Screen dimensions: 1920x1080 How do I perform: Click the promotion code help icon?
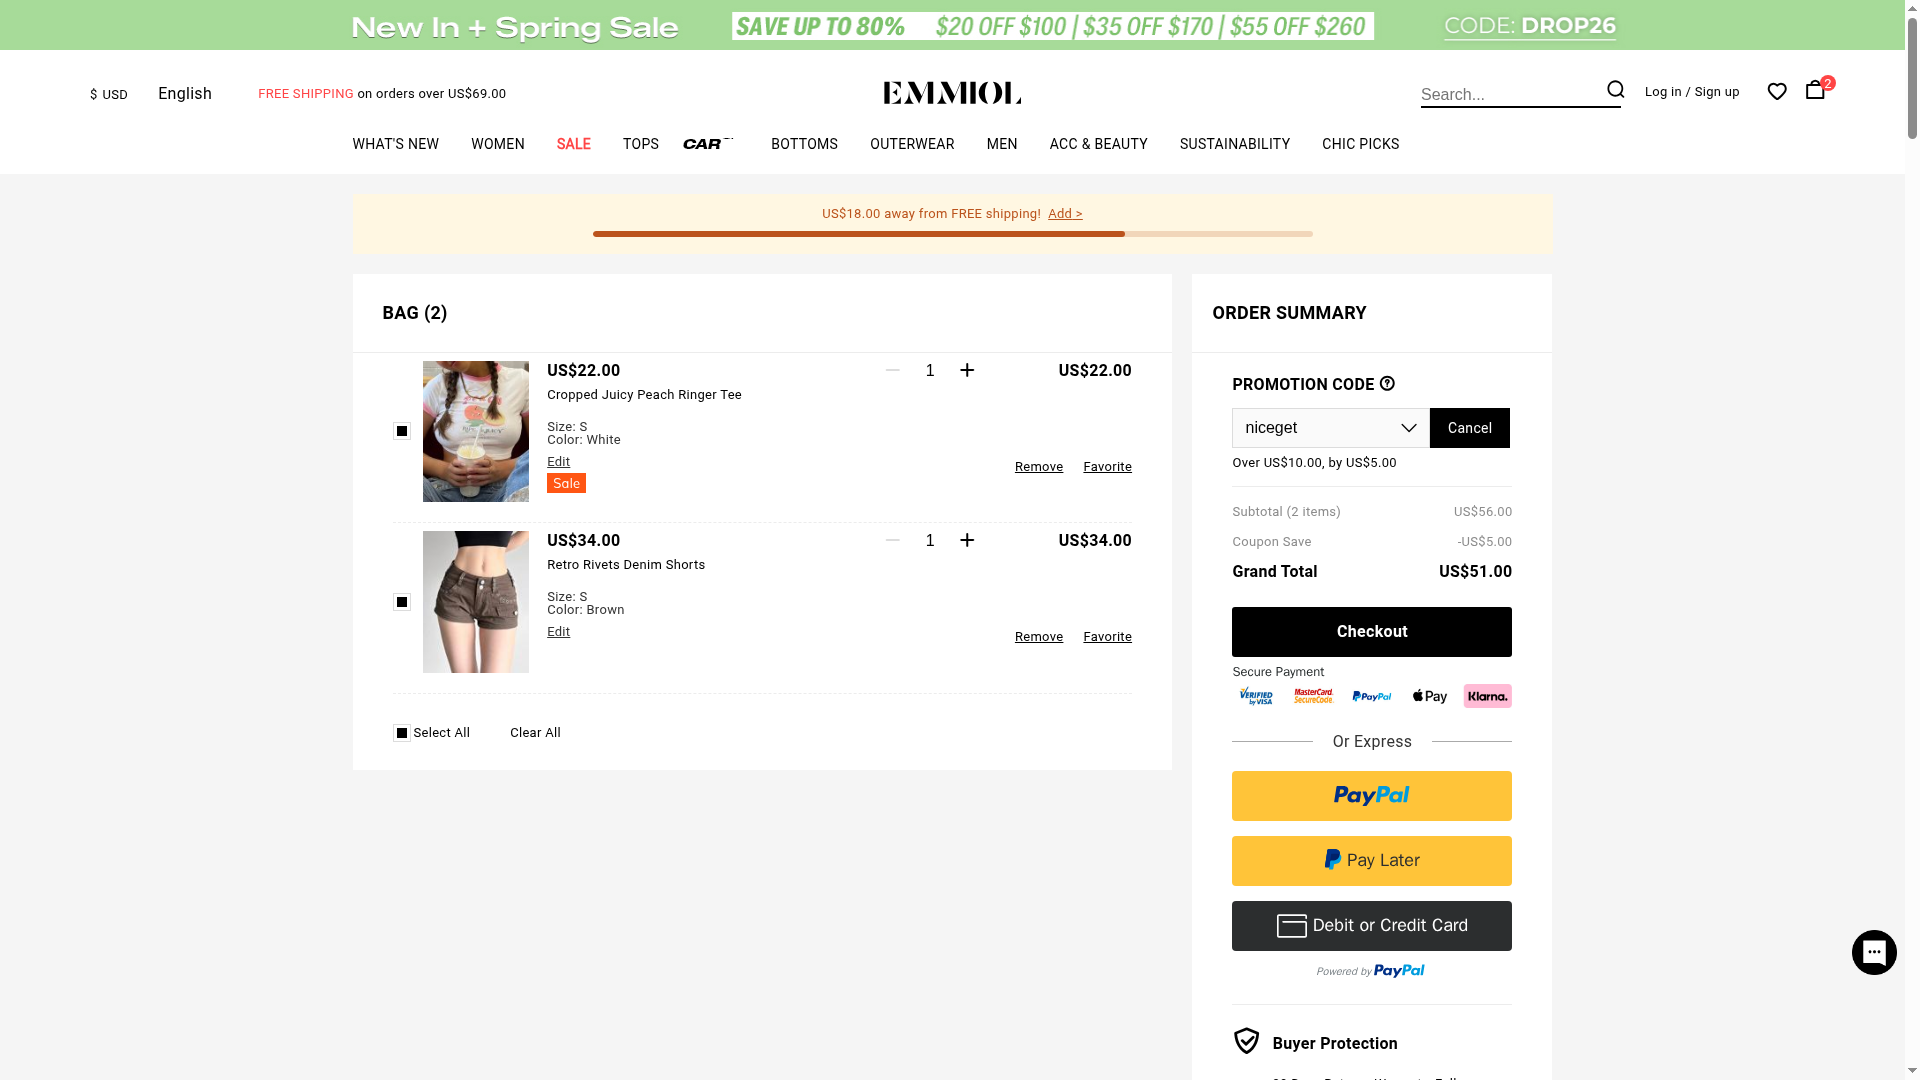1387,384
